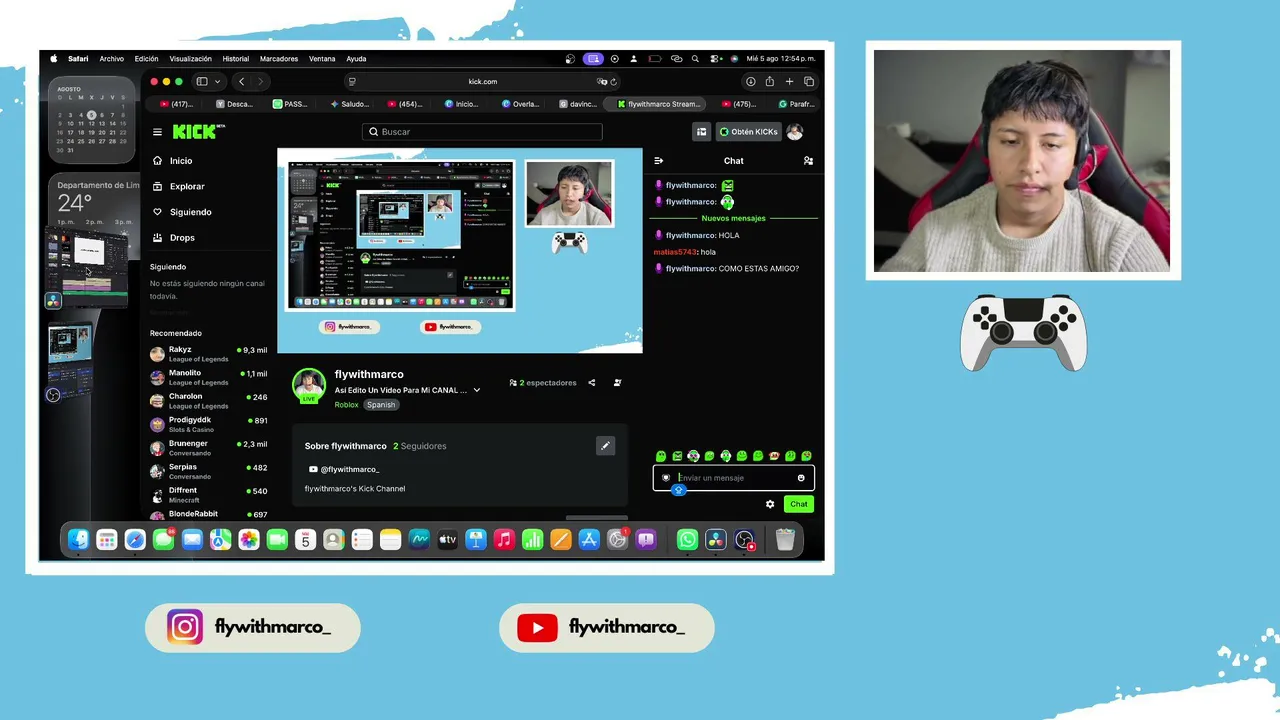This screenshot has width=1280, height=720.
Task: Click the Obtén KICKs button
Action: pos(749,132)
